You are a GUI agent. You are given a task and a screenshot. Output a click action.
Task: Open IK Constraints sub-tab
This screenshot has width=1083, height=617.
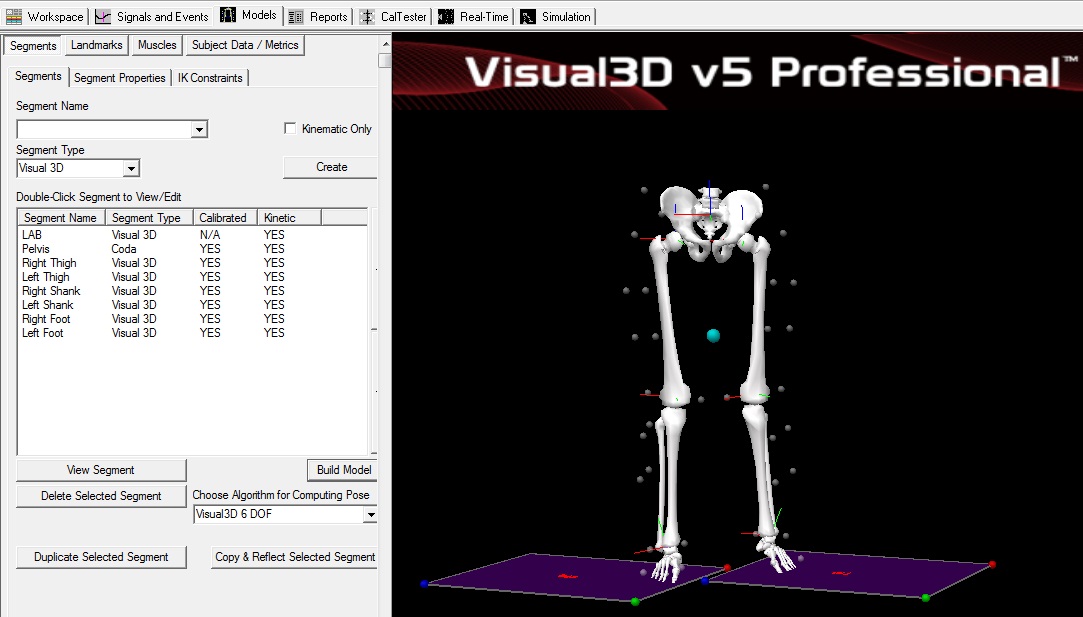tap(210, 78)
